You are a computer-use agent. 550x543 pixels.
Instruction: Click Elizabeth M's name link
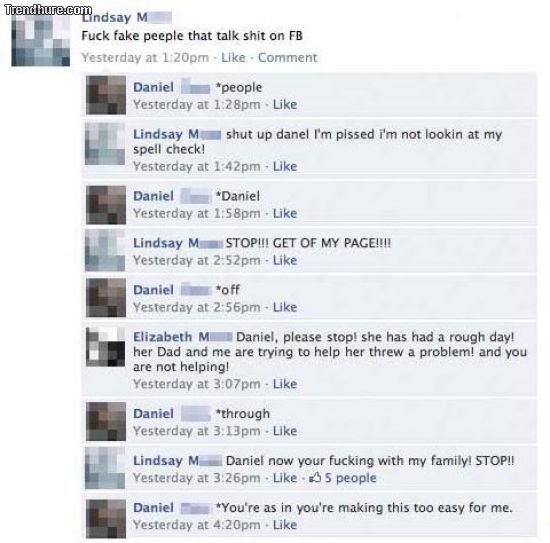(182, 337)
